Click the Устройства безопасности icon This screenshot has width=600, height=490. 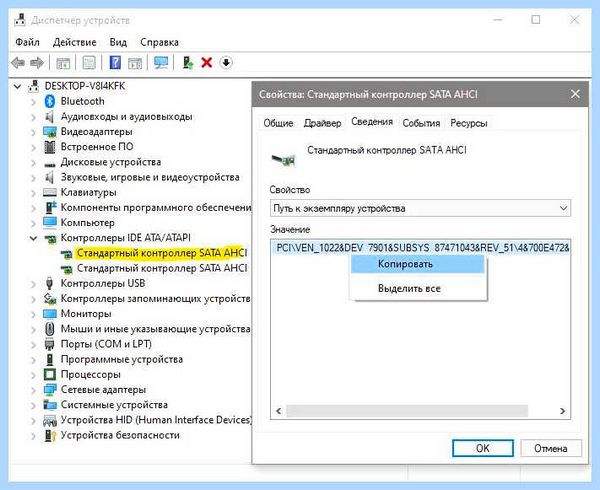[x=50, y=435]
